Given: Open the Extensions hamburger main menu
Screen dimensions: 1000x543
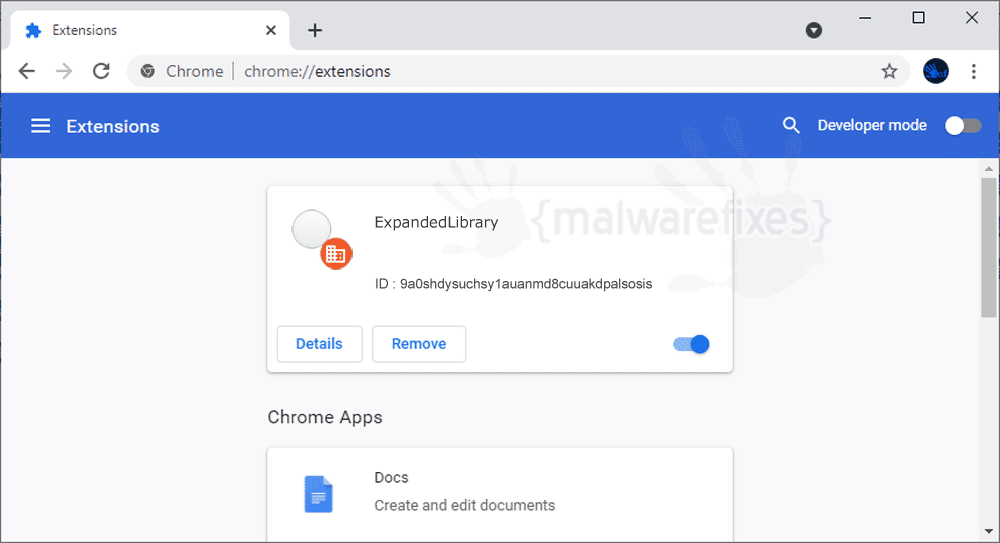Looking at the screenshot, I should point(41,126).
